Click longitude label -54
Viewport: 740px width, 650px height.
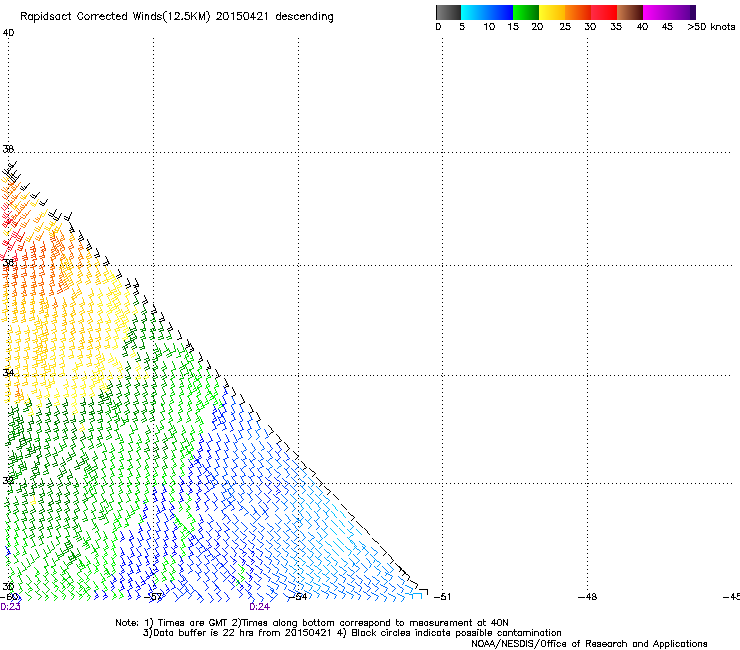[298, 597]
